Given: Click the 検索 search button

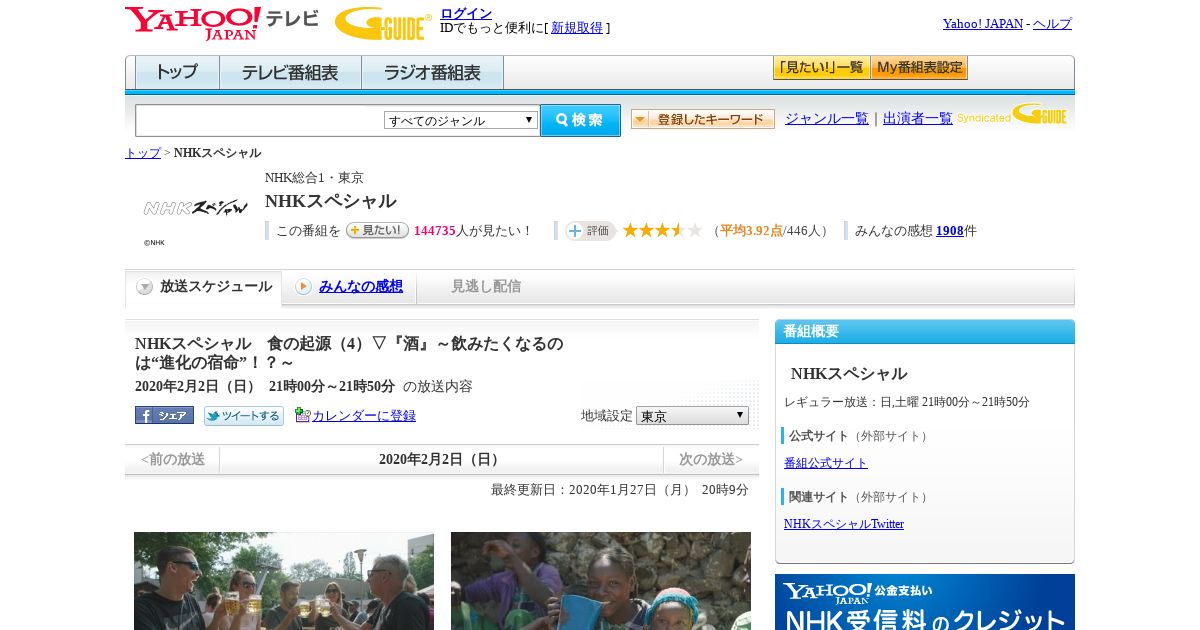Looking at the screenshot, I should [x=580, y=120].
